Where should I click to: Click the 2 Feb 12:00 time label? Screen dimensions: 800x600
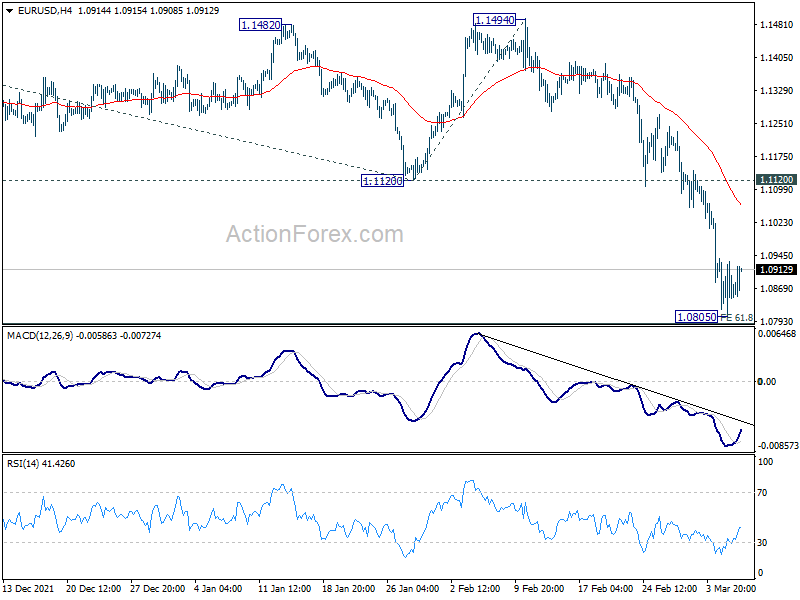coord(475,589)
